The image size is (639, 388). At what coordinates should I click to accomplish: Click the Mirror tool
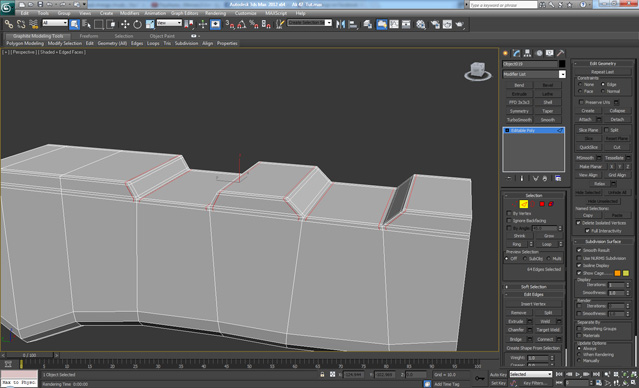coord(341,24)
